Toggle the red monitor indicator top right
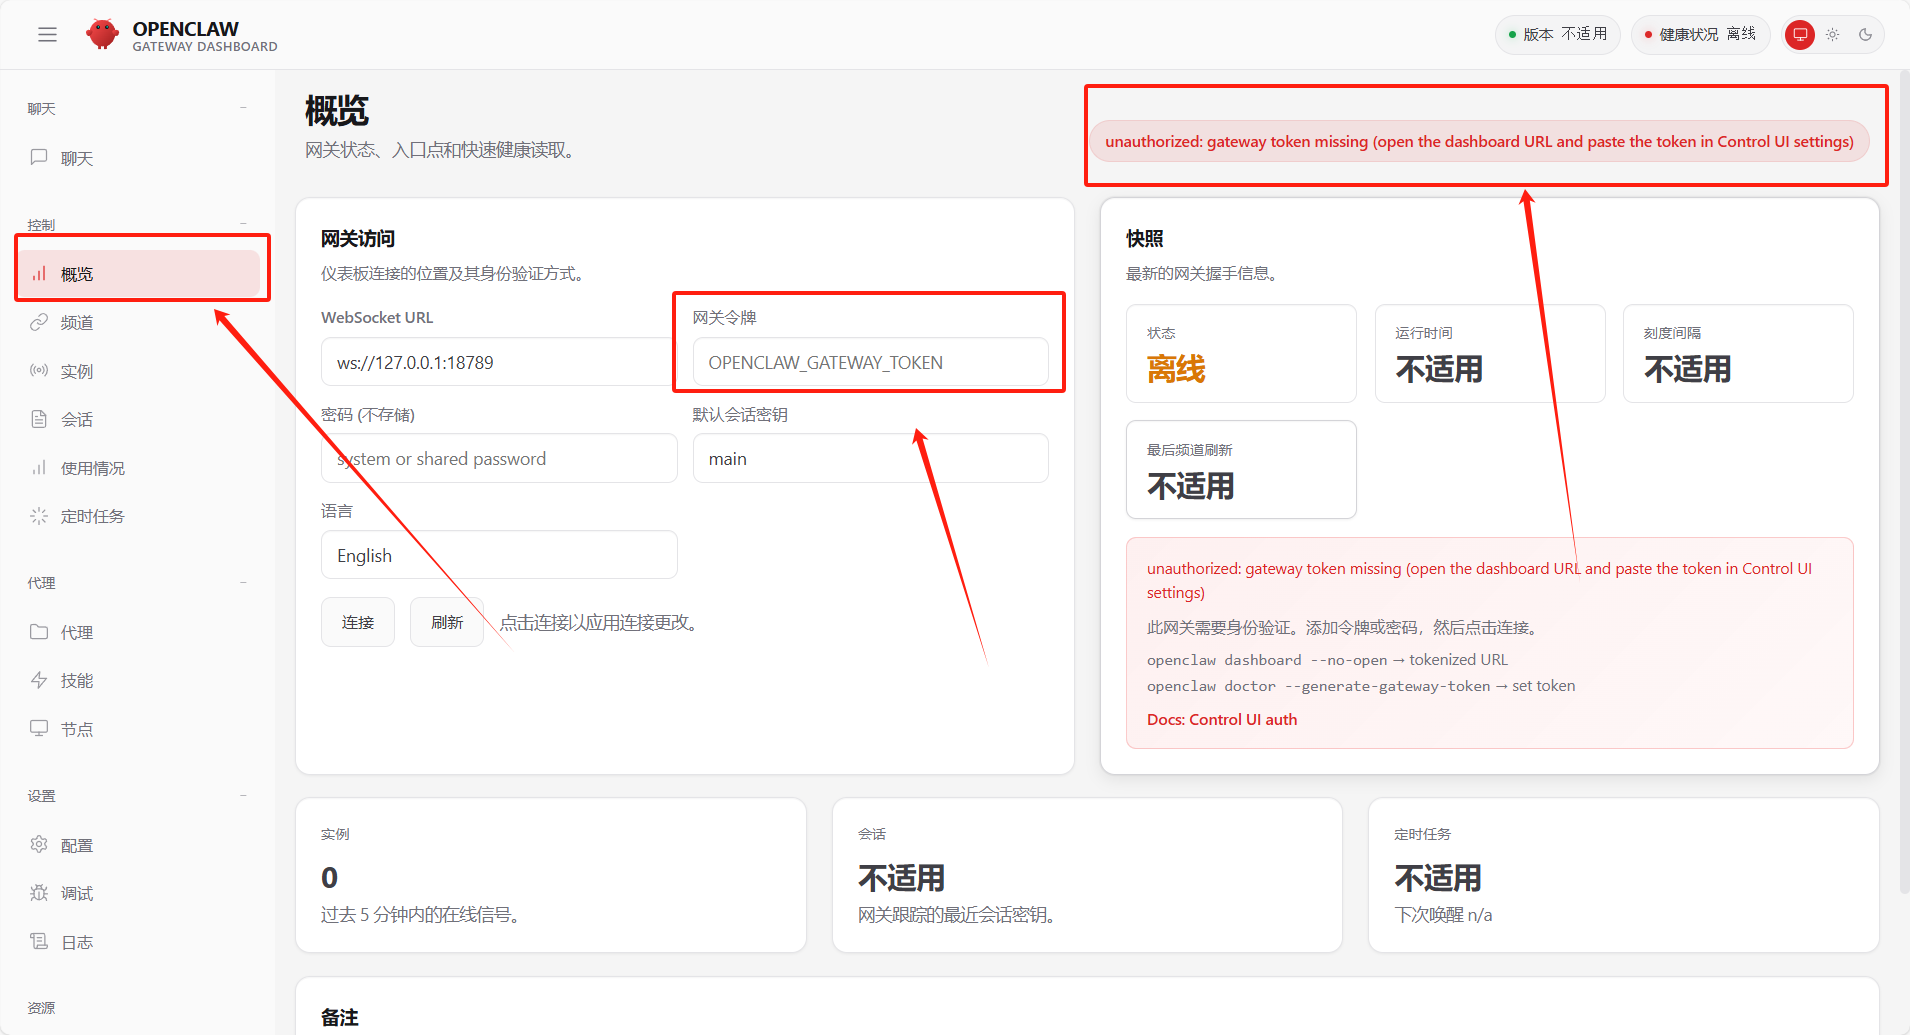 (x=1798, y=33)
